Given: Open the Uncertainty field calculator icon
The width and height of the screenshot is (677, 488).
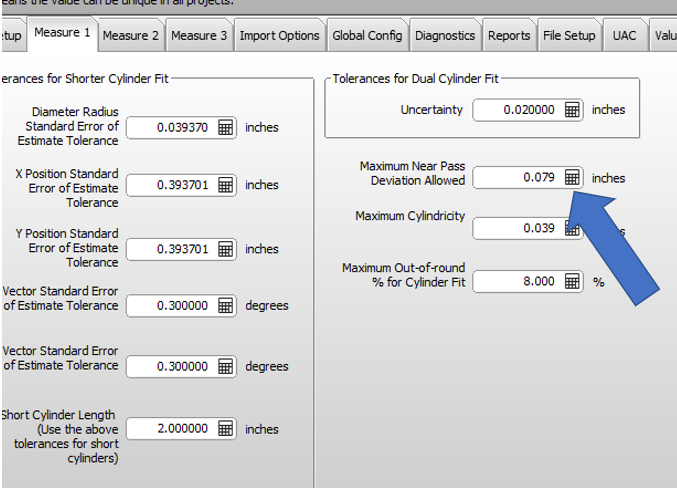Looking at the screenshot, I should pos(572,110).
